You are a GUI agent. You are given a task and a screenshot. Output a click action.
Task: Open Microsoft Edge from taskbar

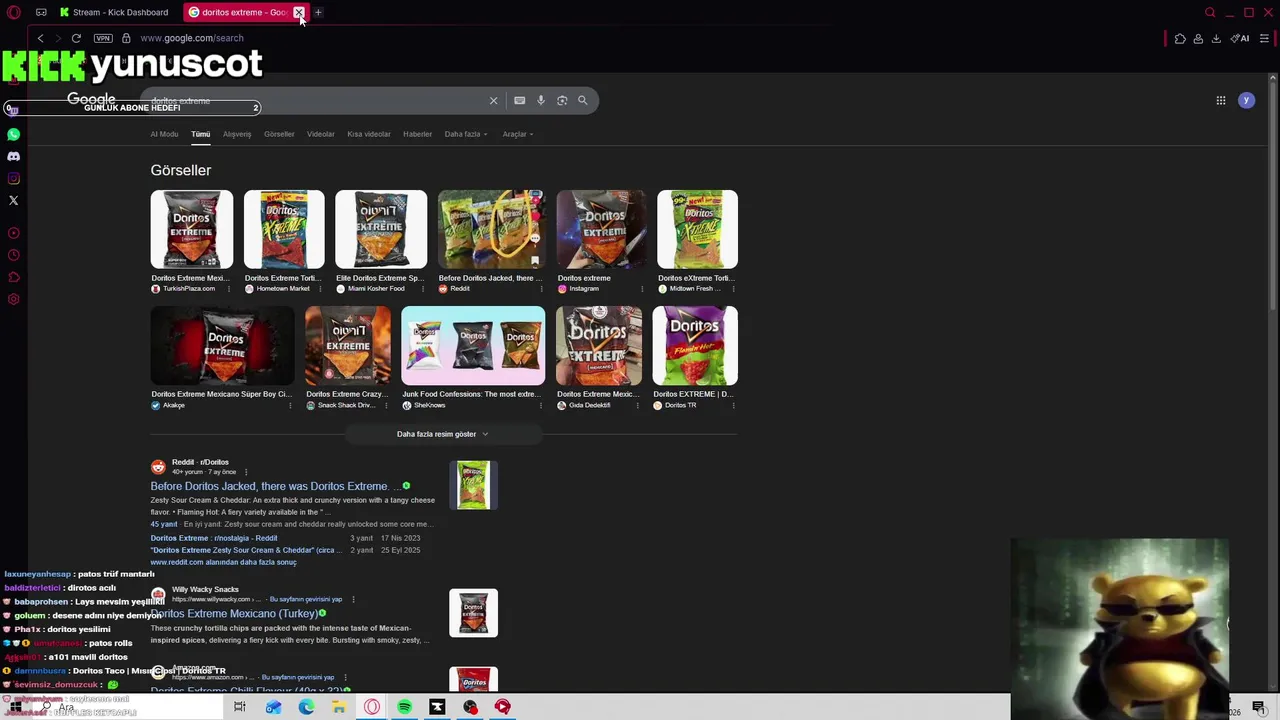click(306, 707)
